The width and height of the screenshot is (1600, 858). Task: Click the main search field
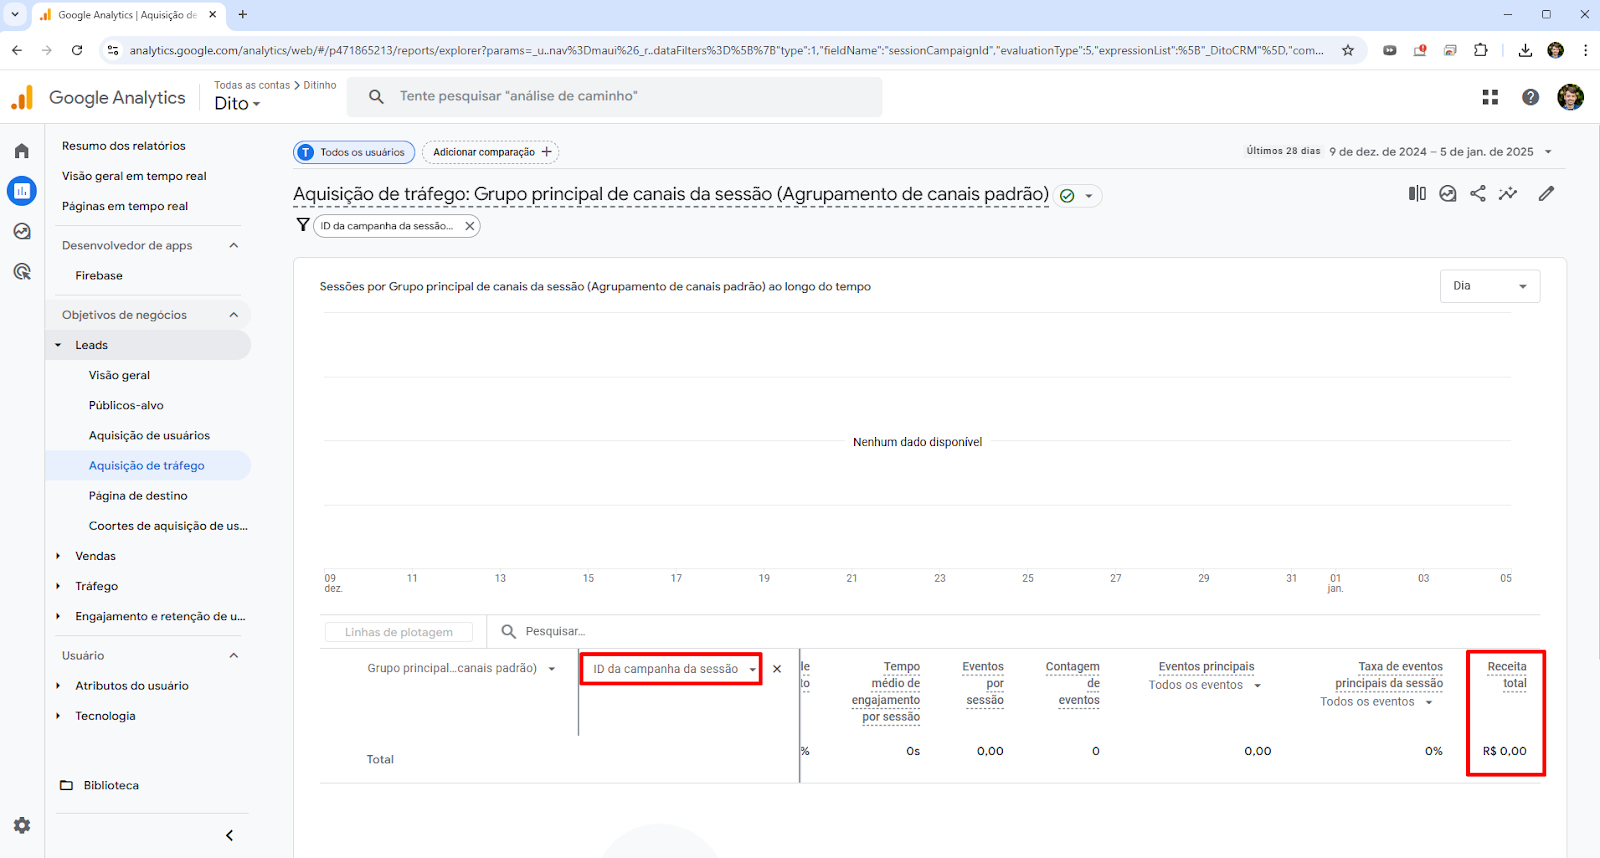pyautogui.click(x=615, y=97)
